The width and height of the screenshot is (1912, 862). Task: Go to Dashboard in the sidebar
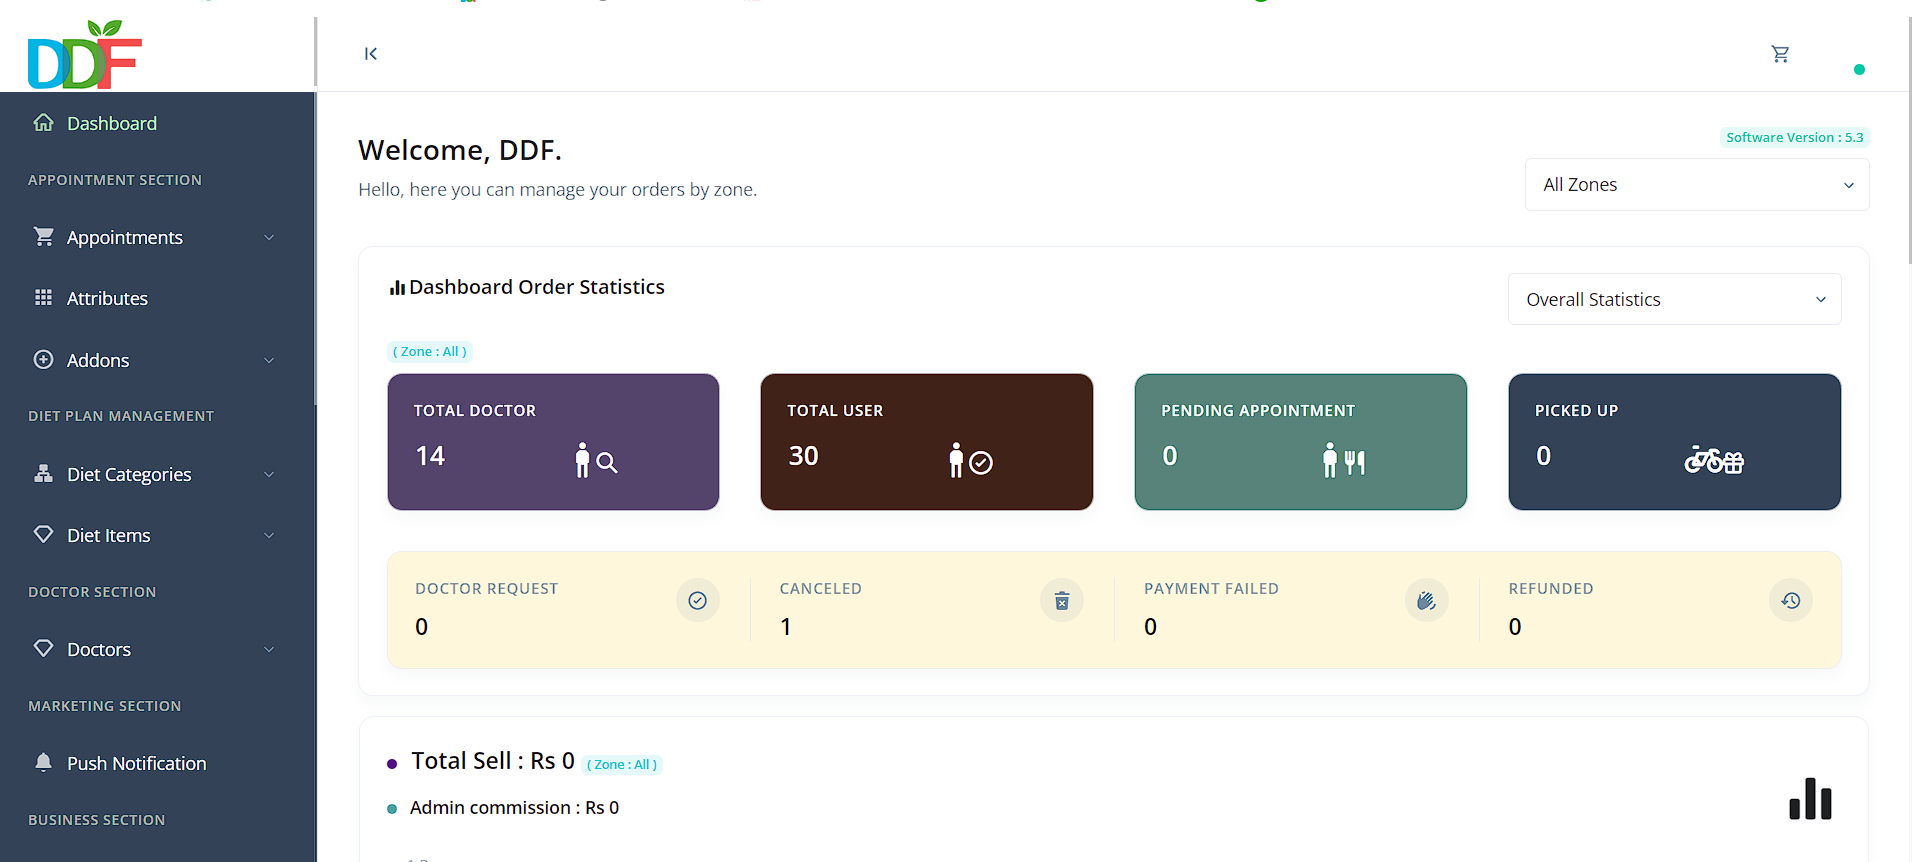(x=111, y=124)
